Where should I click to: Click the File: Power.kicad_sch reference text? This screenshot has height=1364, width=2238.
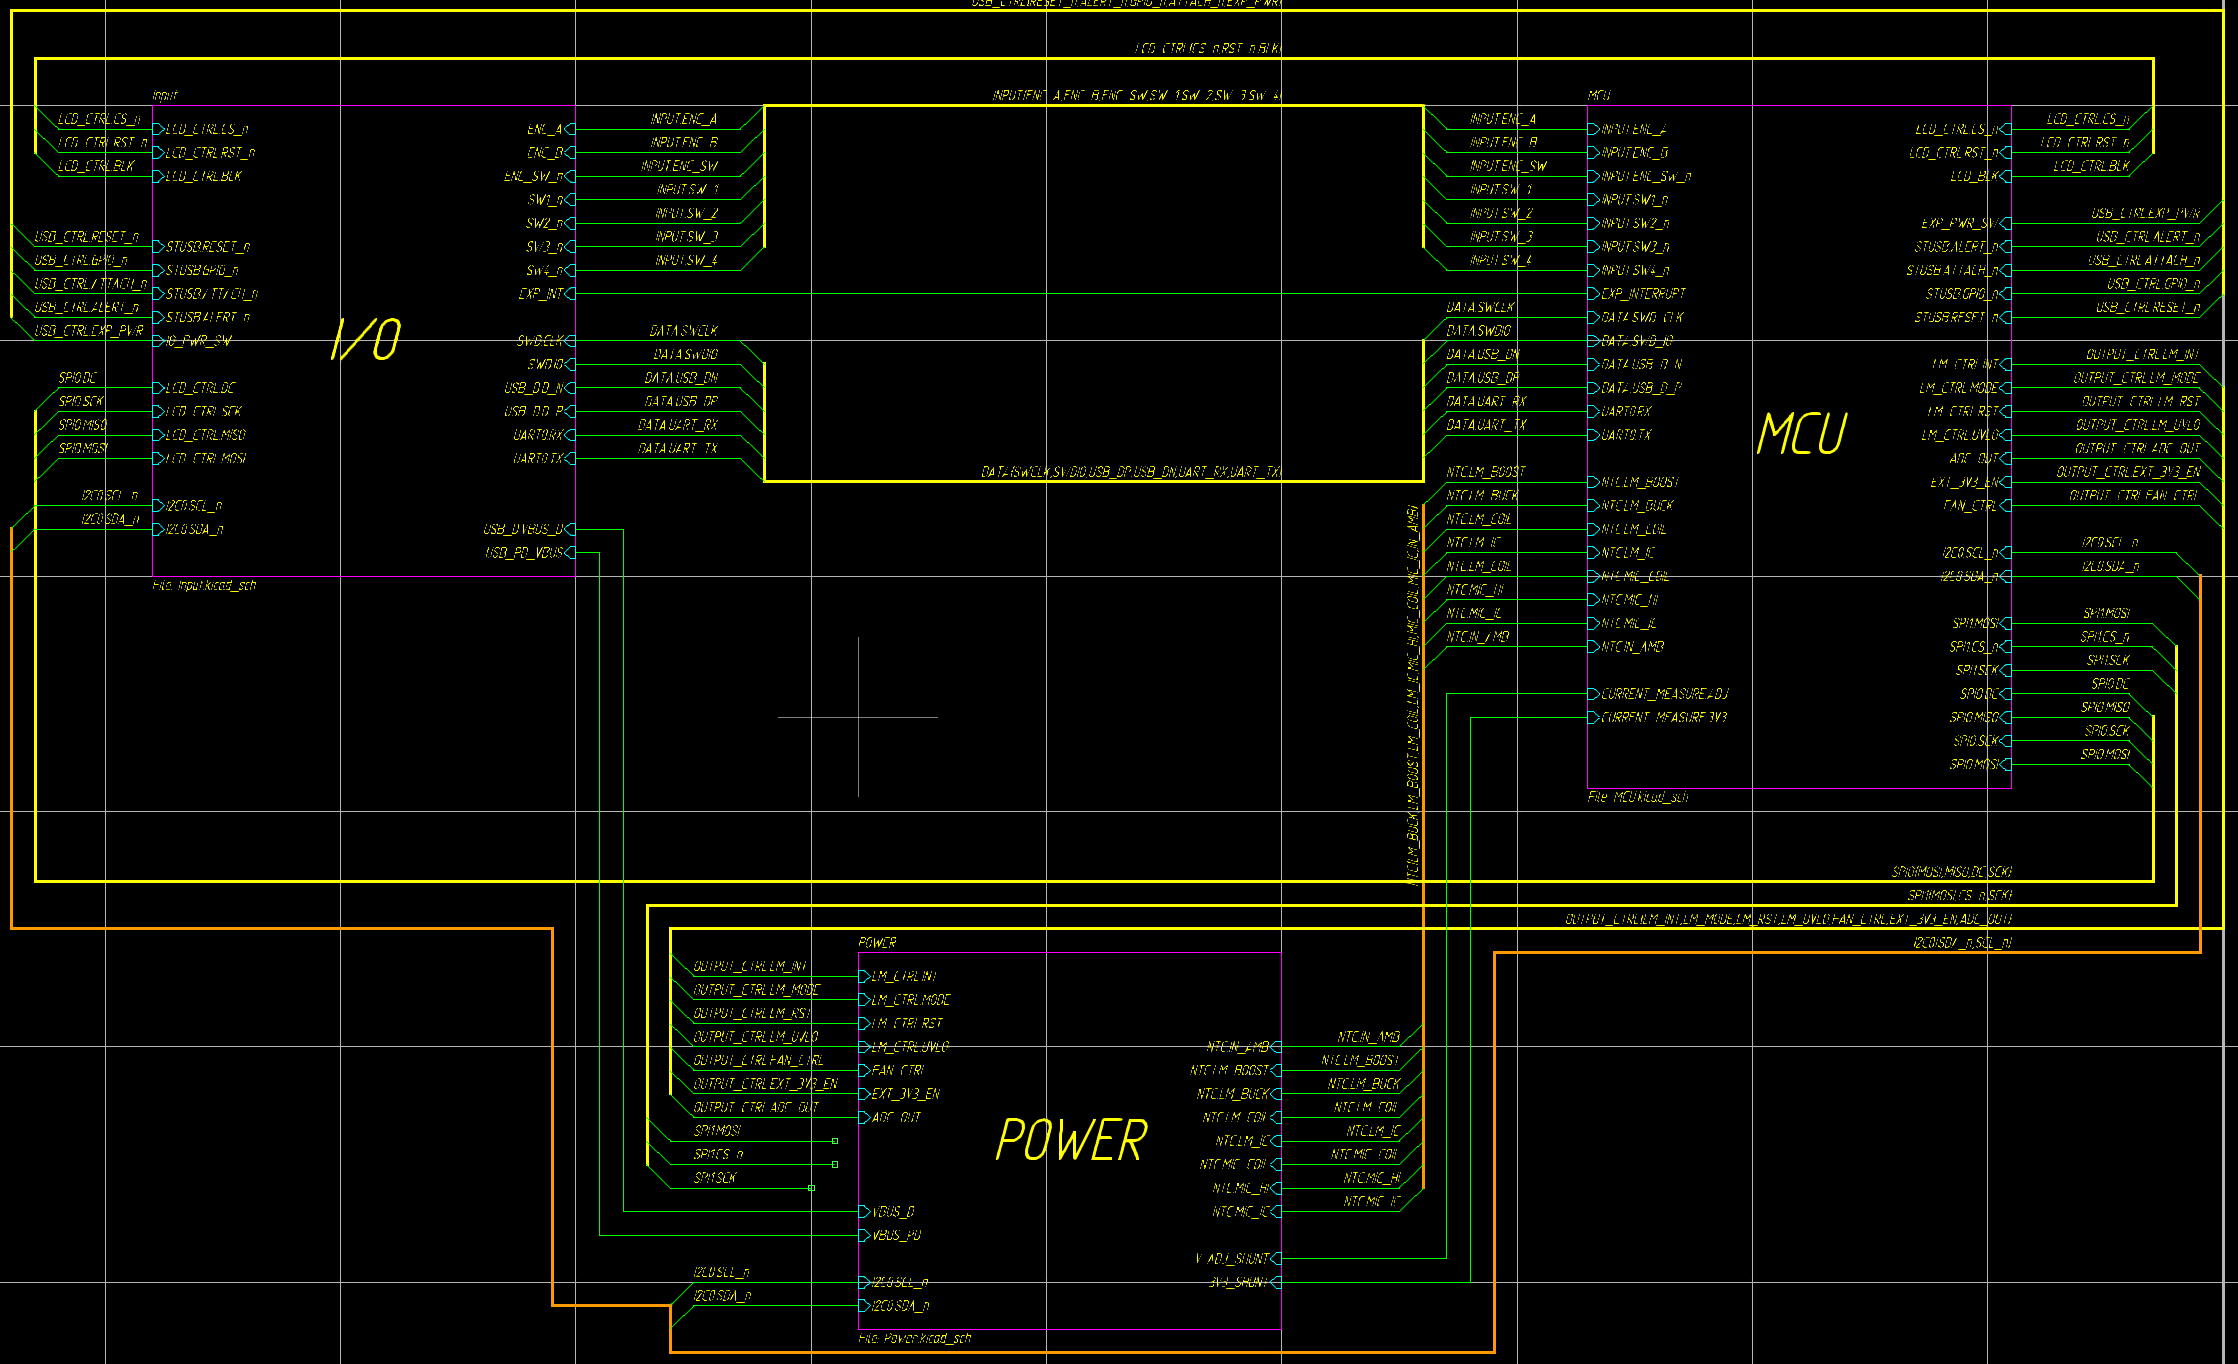pos(915,1337)
